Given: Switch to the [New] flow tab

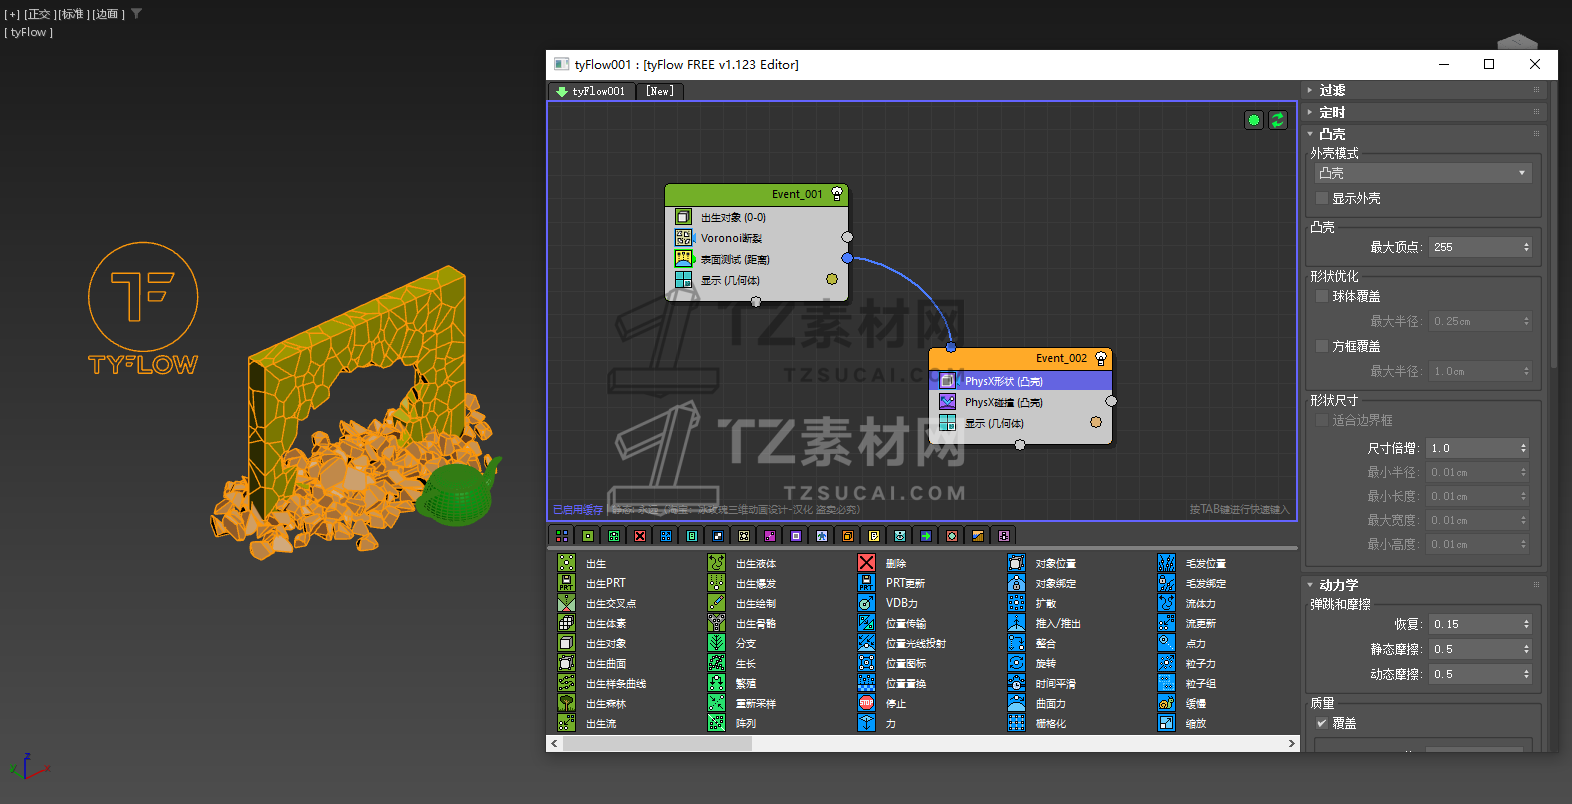Looking at the screenshot, I should (x=660, y=91).
